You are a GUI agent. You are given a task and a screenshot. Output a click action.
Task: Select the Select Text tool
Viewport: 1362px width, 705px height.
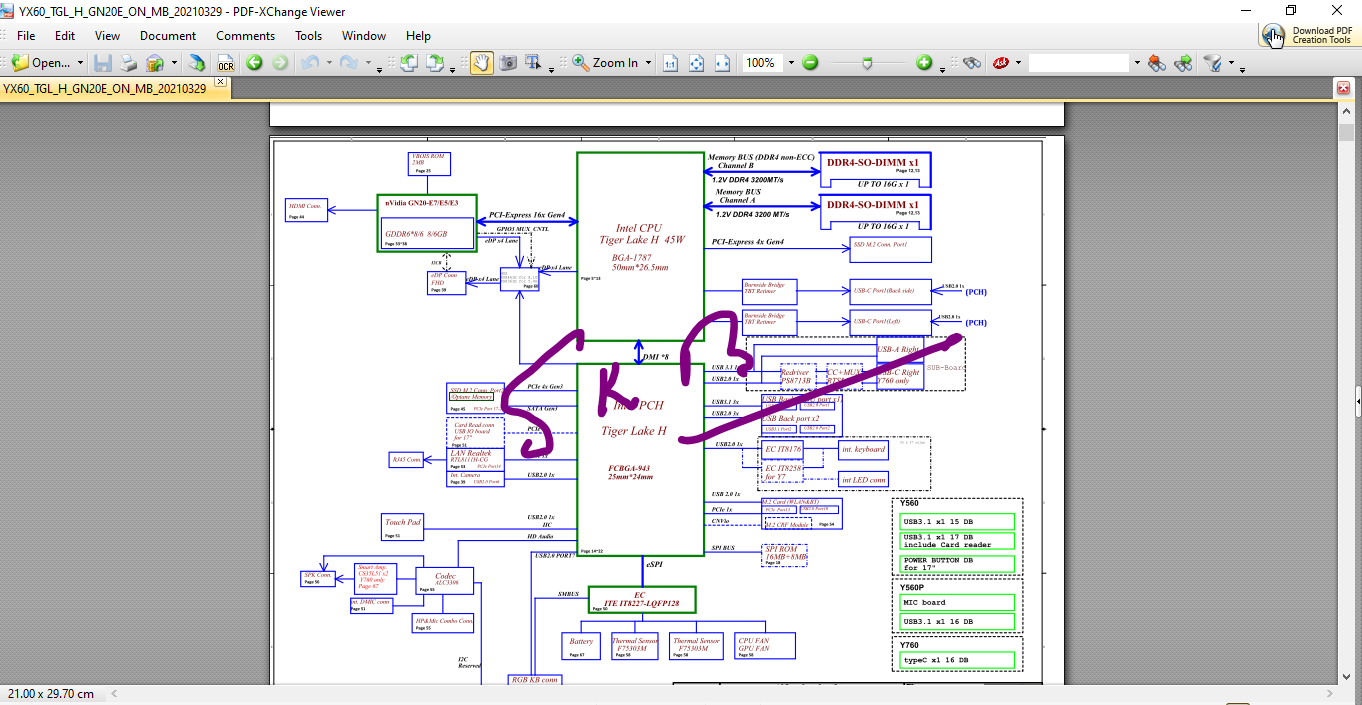click(x=534, y=62)
